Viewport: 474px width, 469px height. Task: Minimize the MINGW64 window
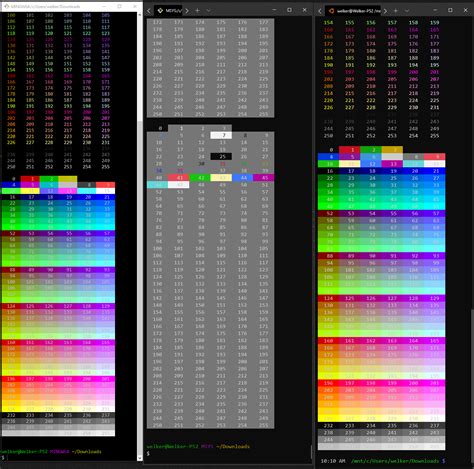[x=104, y=6]
